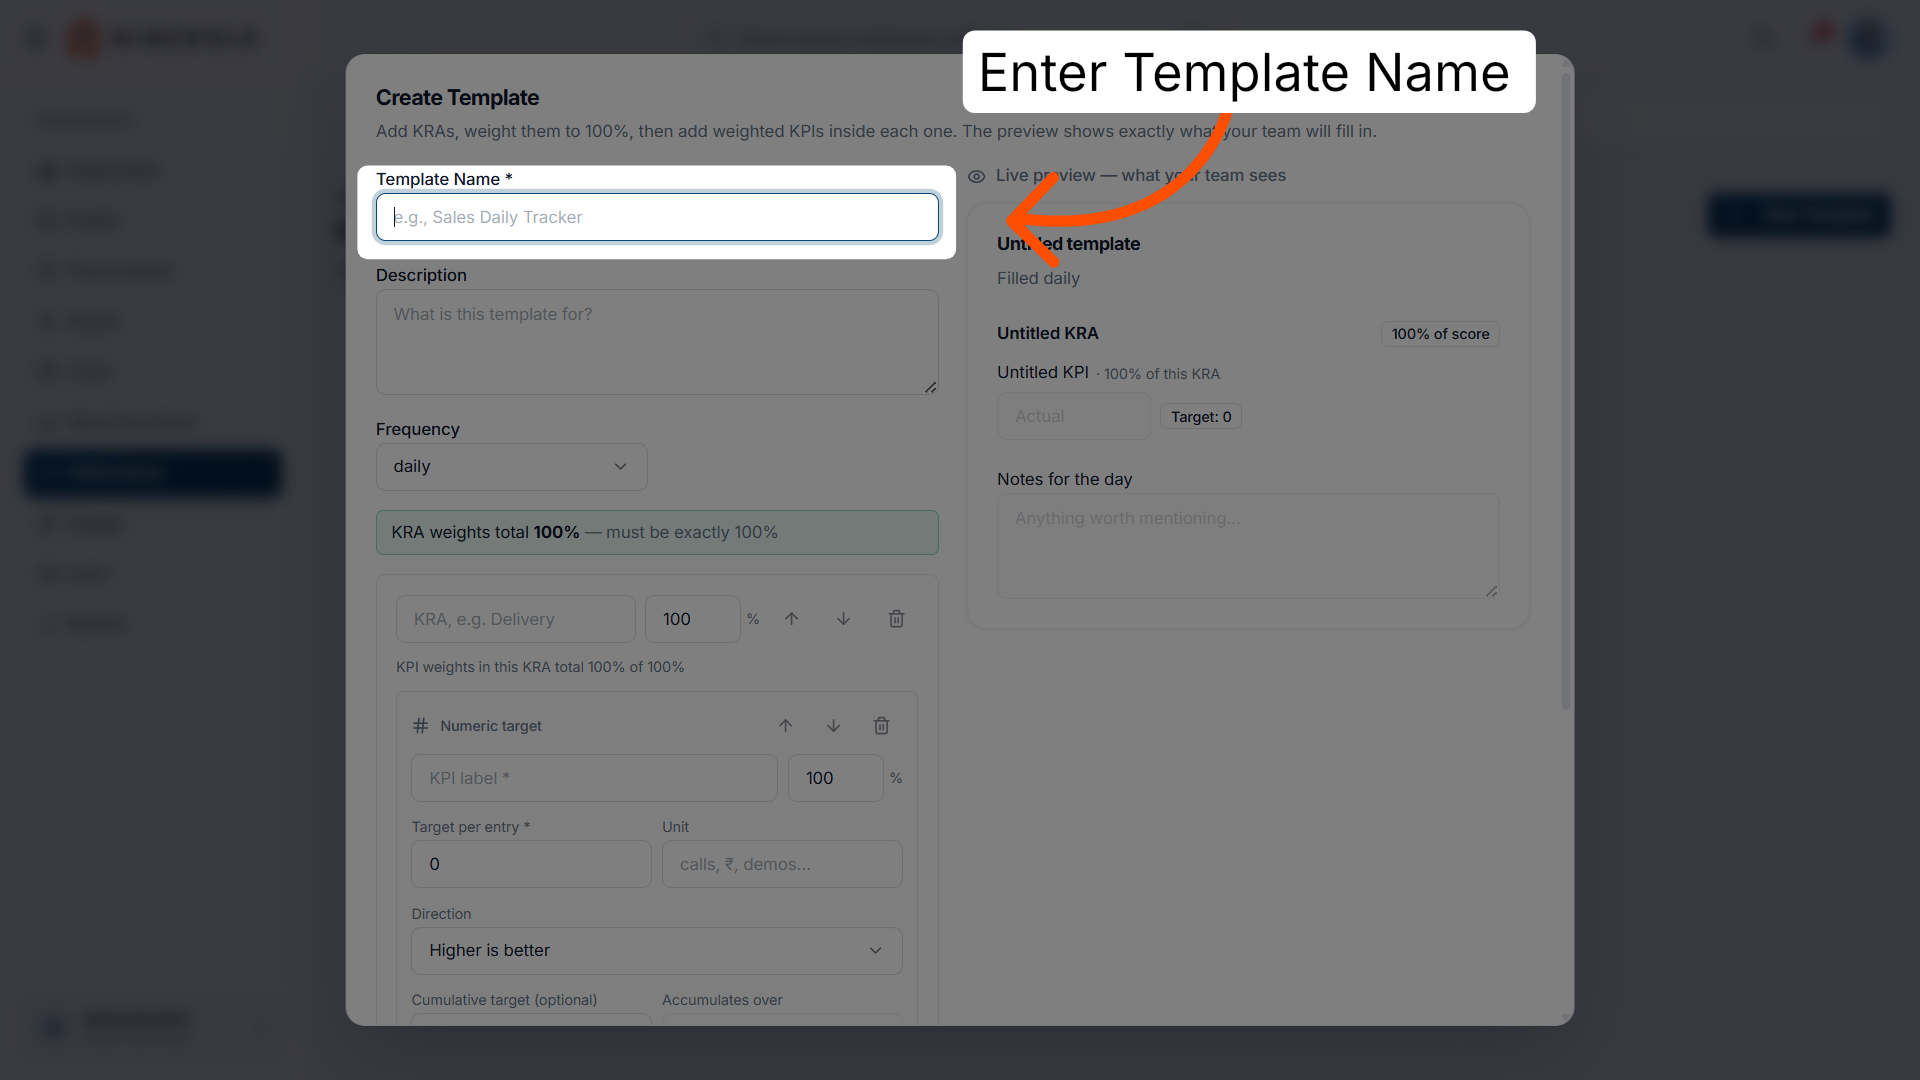Click the KRA weights total 100% banner
The width and height of the screenshot is (1920, 1080).
point(657,533)
